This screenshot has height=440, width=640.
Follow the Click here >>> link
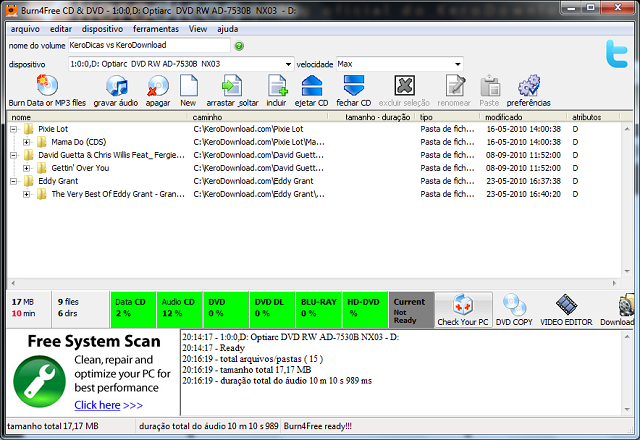point(108,405)
